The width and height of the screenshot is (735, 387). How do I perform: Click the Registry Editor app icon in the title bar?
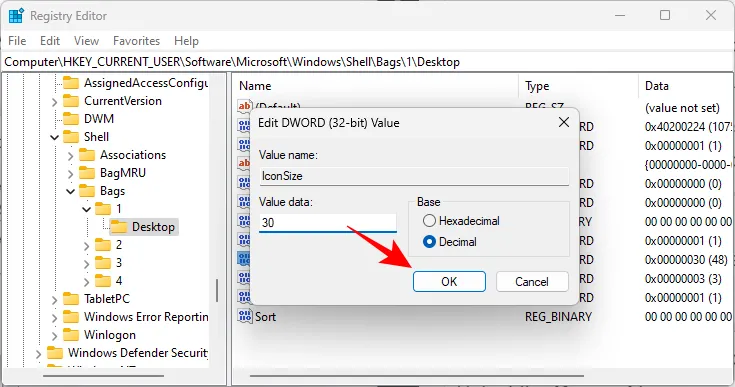(x=16, y=16)
